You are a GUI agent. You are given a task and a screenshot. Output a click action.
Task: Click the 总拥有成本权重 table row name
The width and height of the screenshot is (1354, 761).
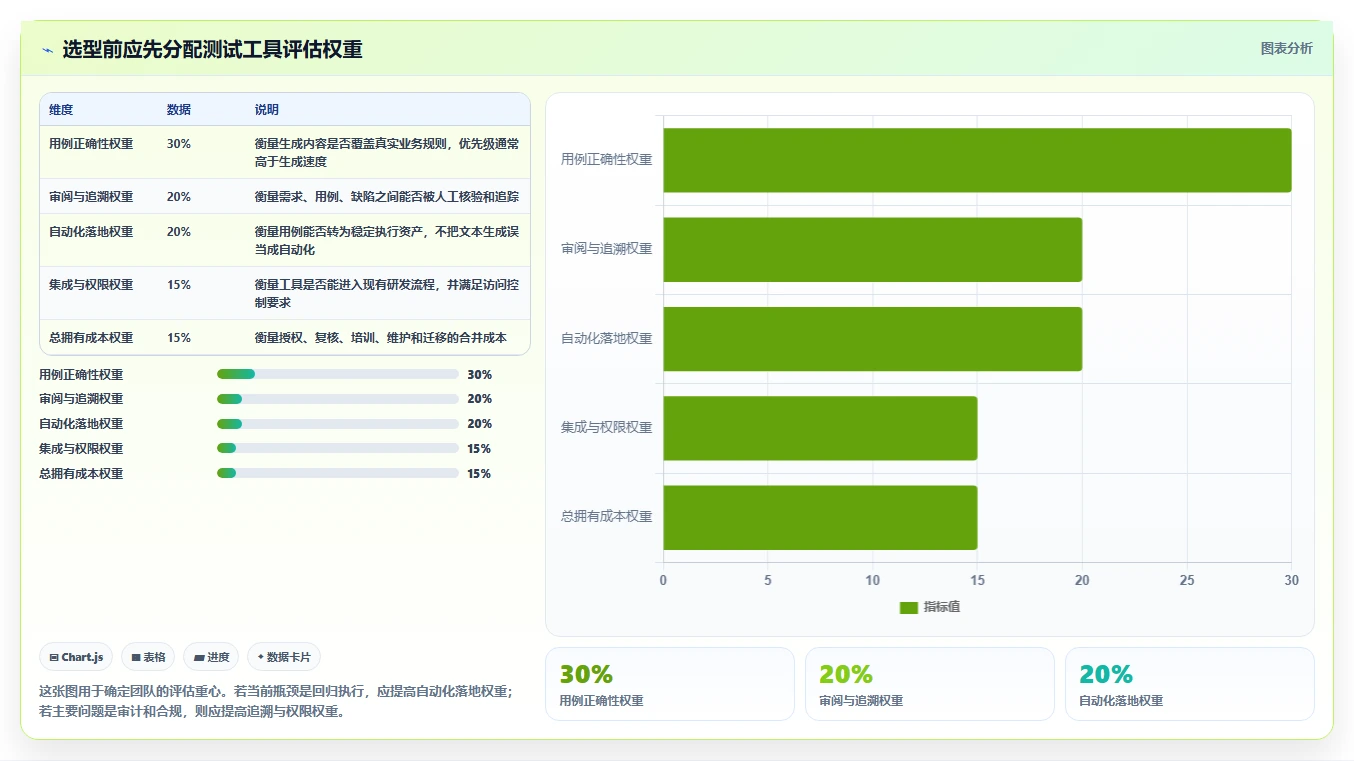pyautogui.click(x=91, y=338)
